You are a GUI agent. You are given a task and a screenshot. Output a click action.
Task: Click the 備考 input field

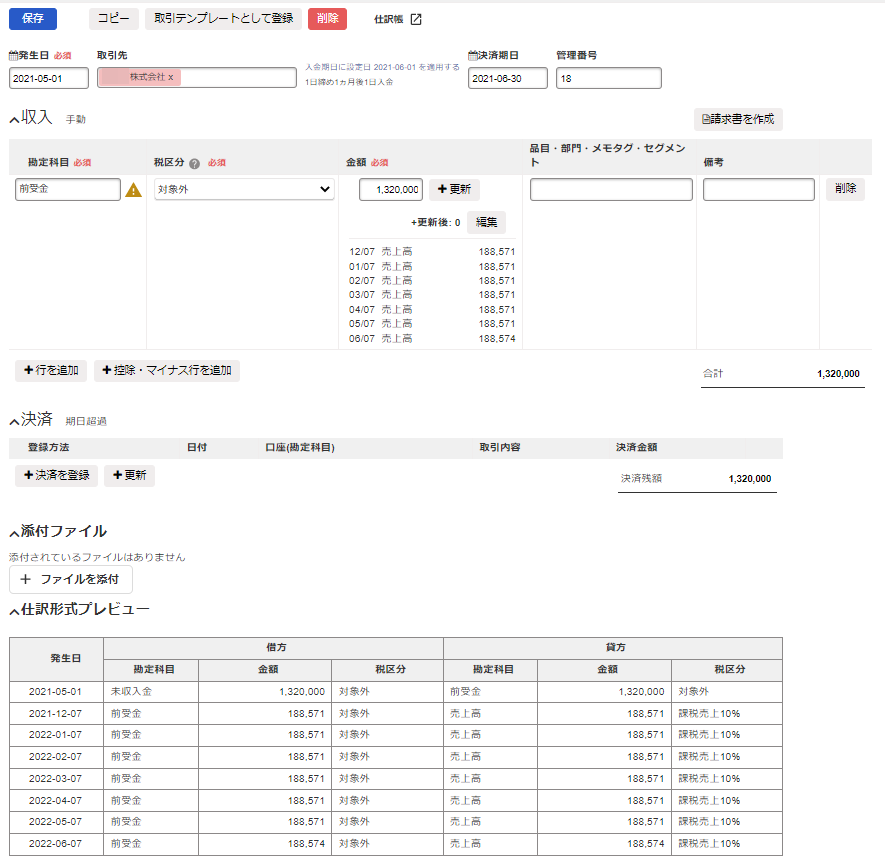[759, 190]
